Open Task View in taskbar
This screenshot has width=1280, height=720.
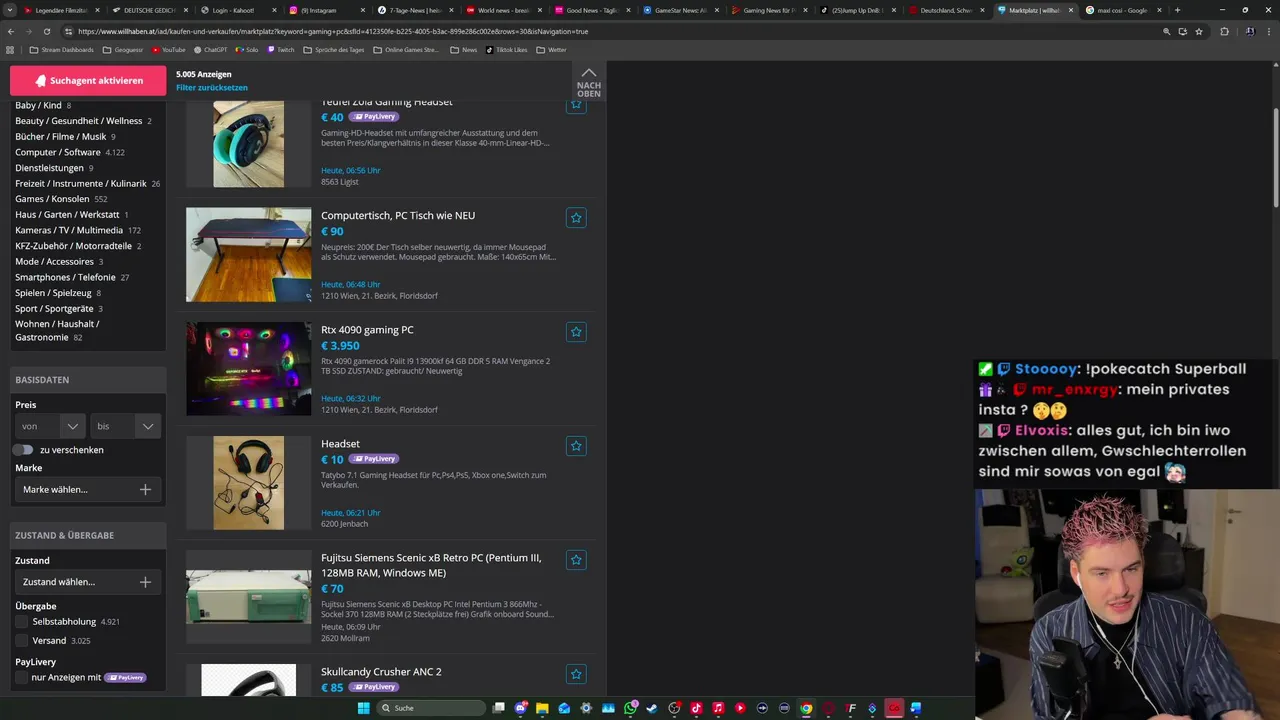point(499,708)
